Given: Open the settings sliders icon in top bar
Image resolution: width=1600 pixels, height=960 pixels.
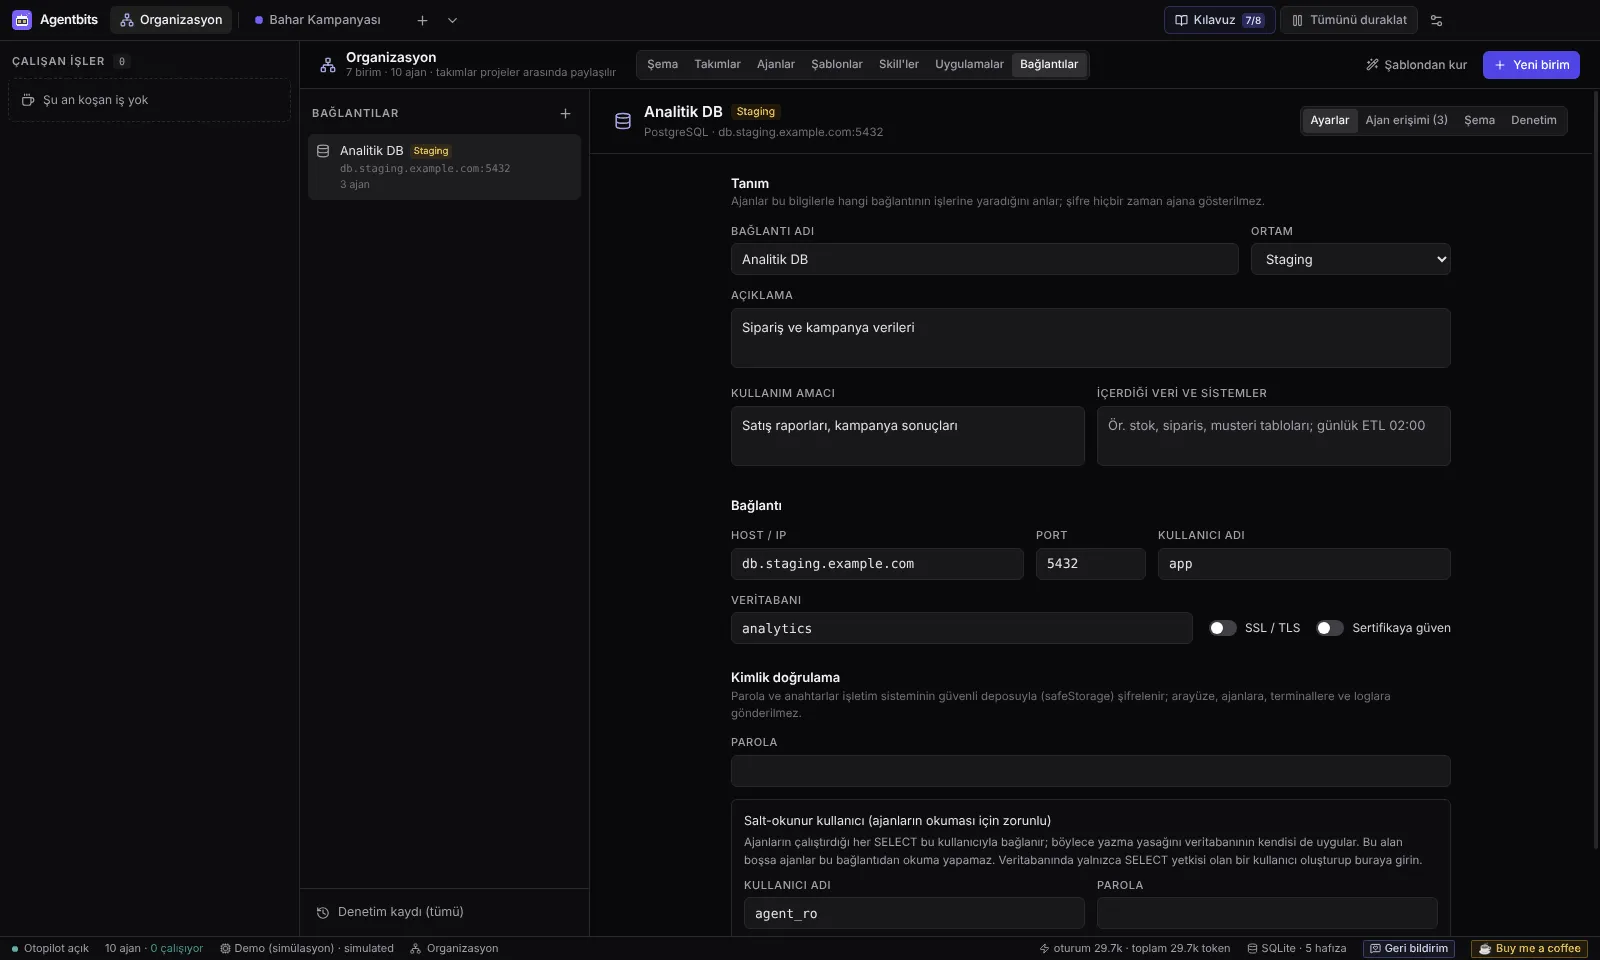Looking at the screenshot, I should coord(1437,20).
